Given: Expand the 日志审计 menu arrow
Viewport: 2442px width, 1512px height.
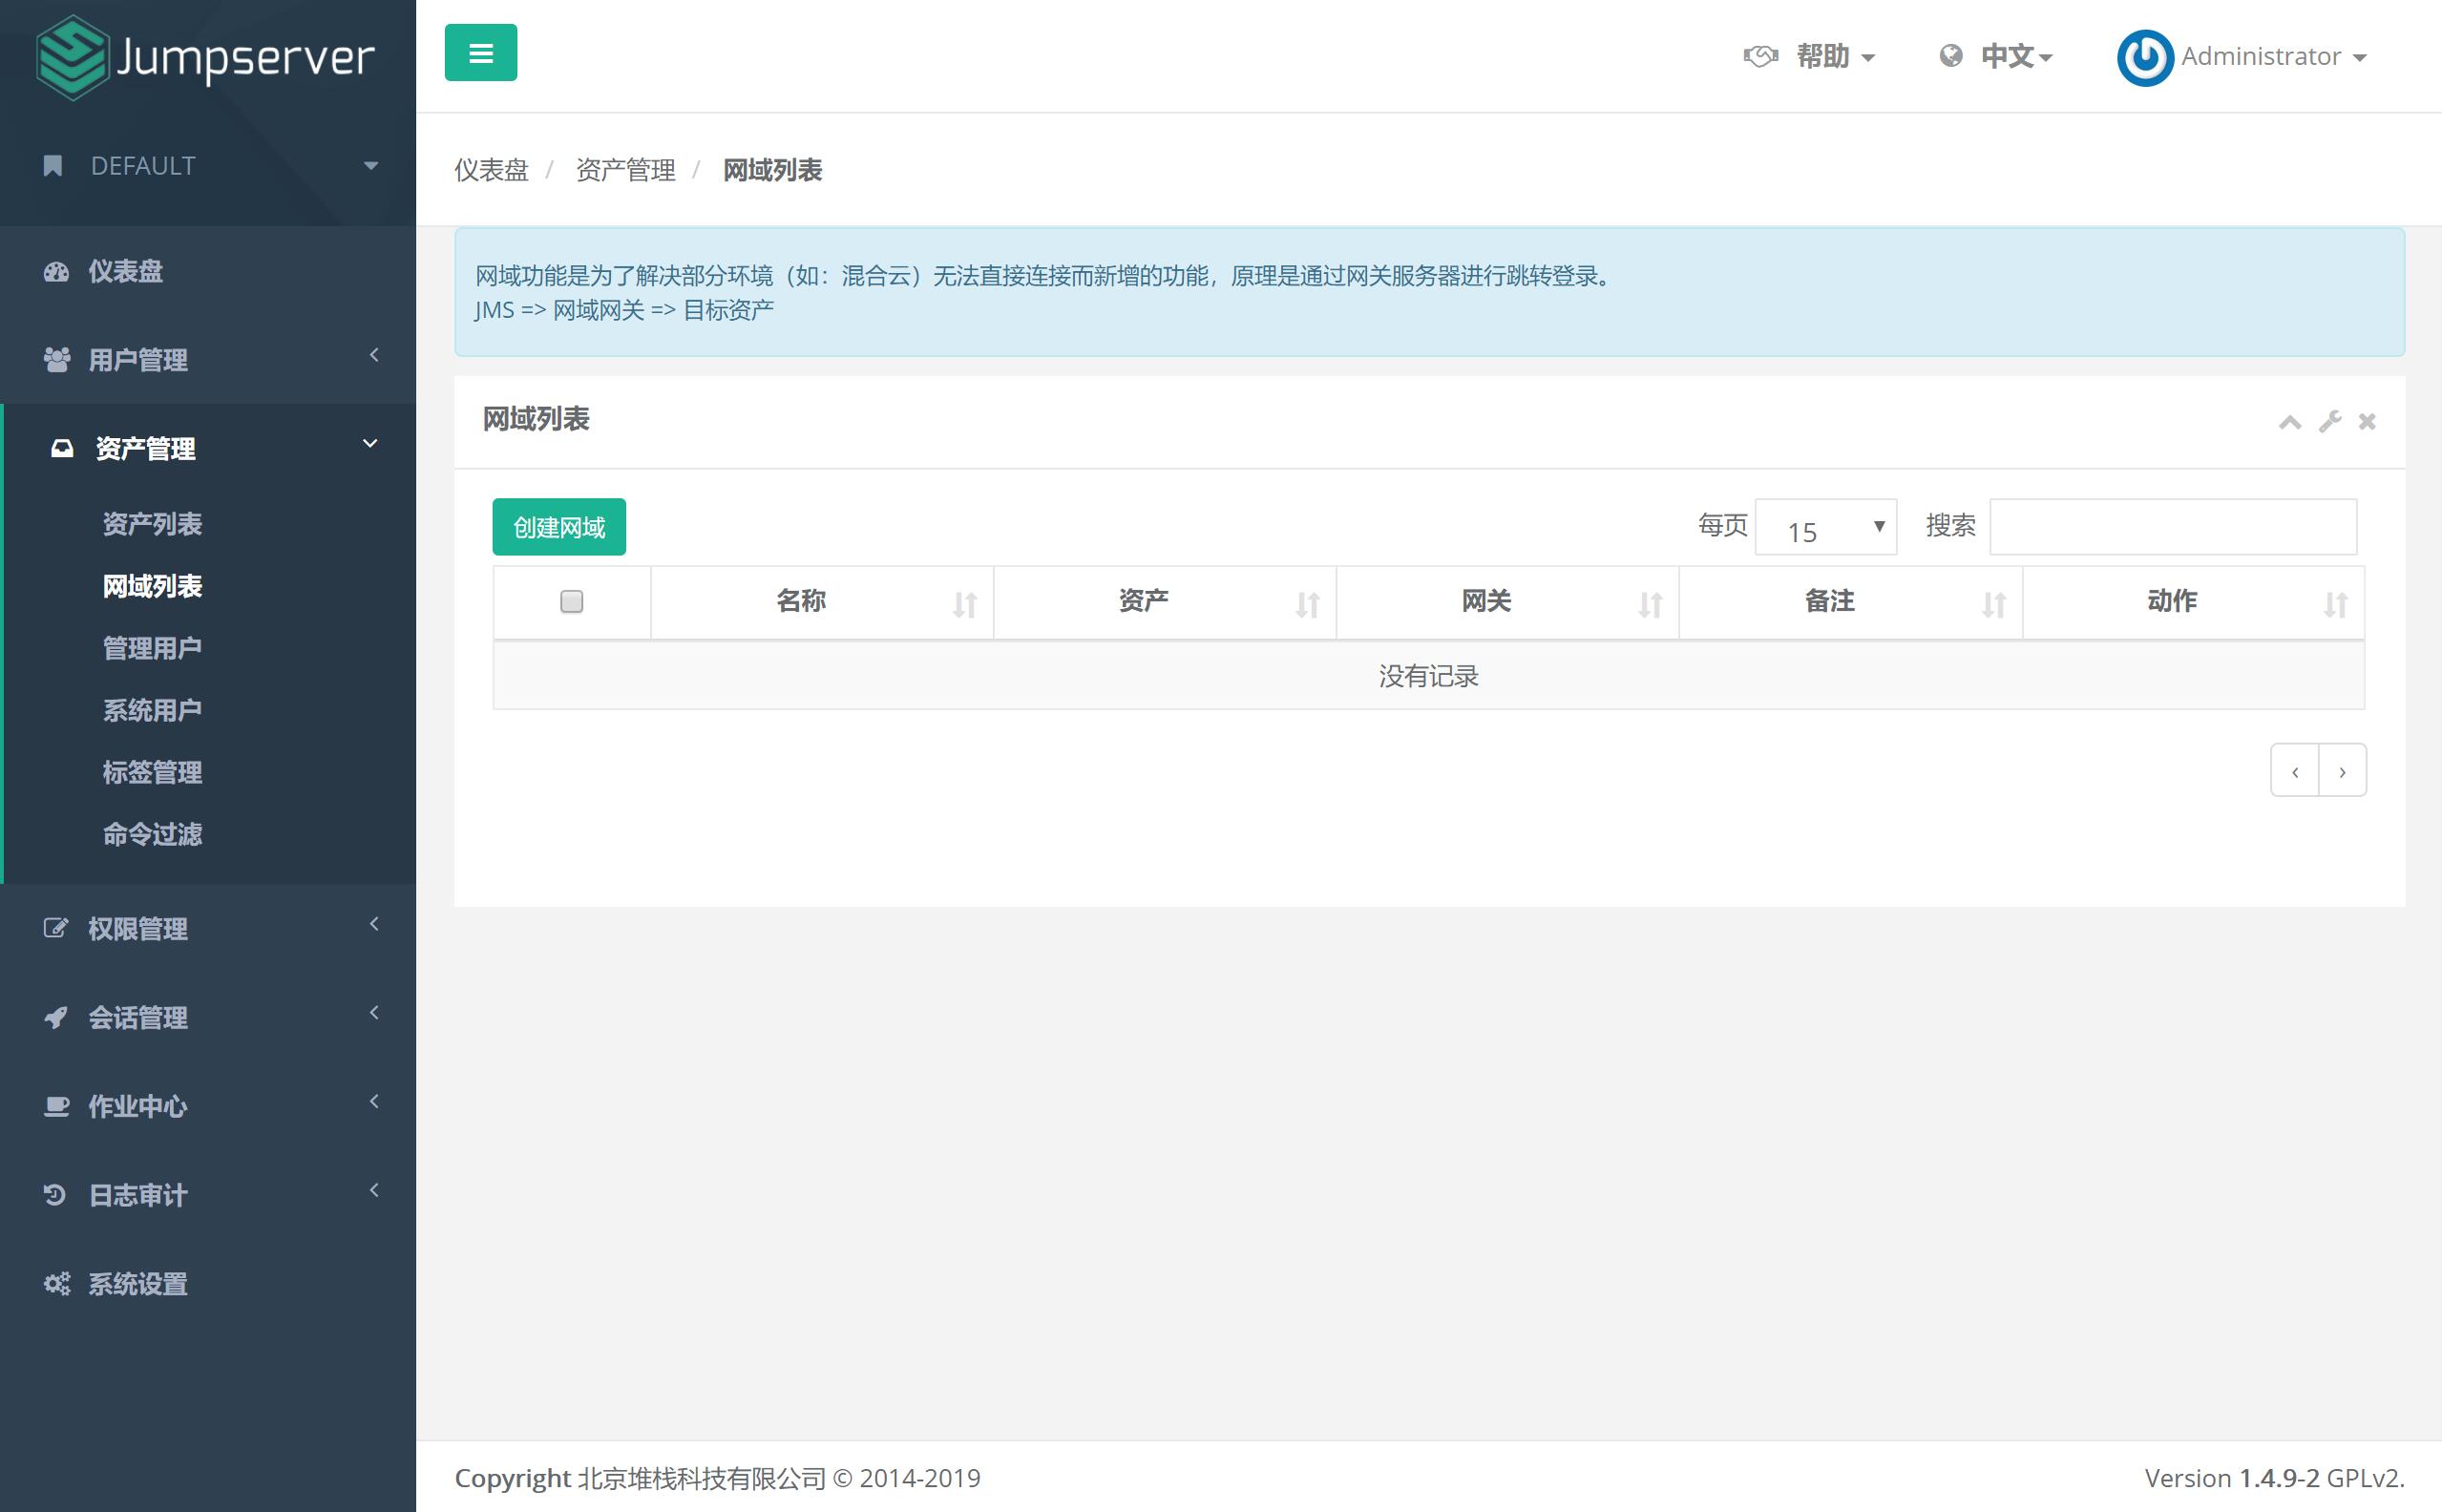Looking at the screenshot, I should point(374,1191).
